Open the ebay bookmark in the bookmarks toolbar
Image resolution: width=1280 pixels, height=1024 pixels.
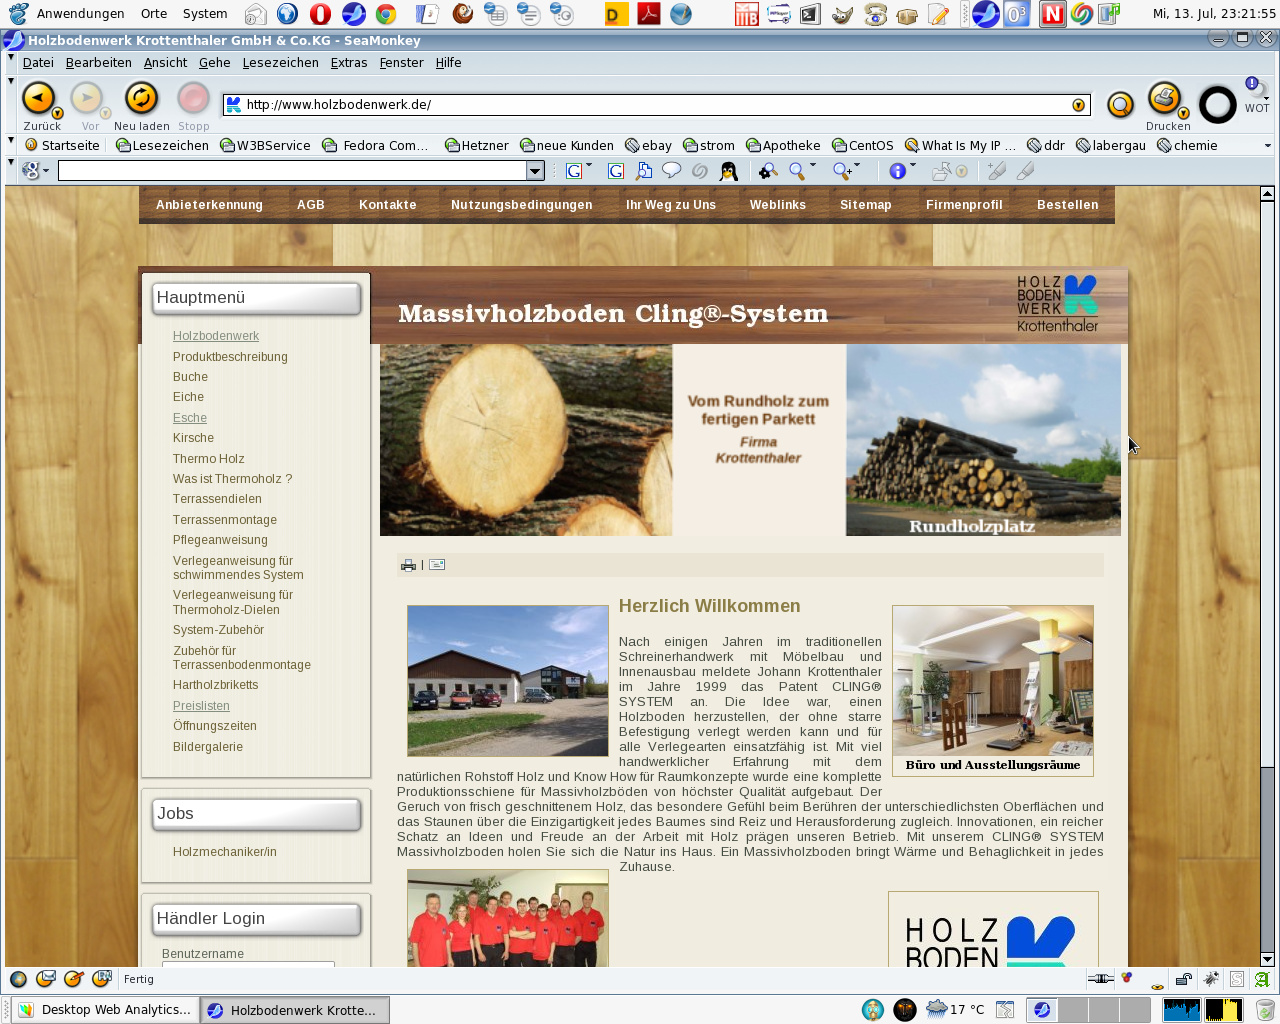click(x=648, y=146)
